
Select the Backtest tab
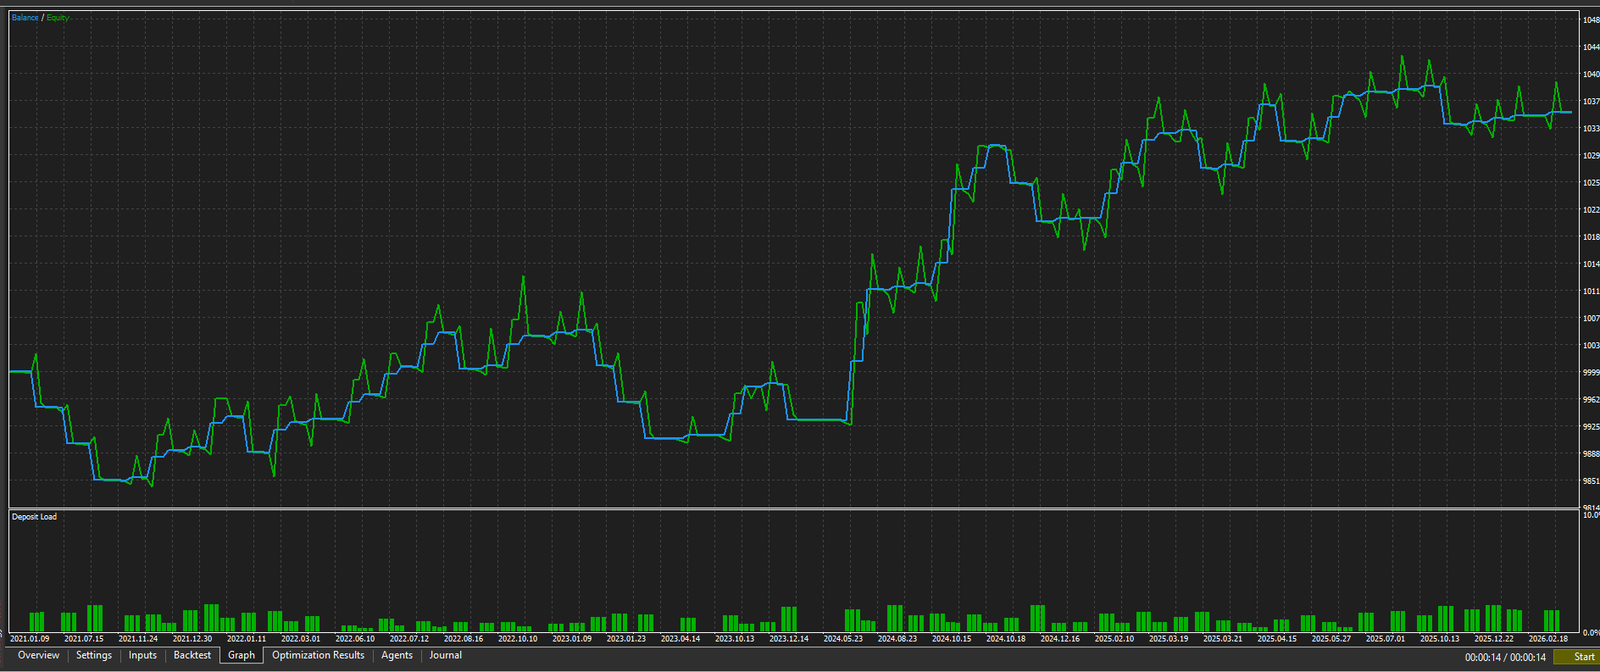coord(192,655)
